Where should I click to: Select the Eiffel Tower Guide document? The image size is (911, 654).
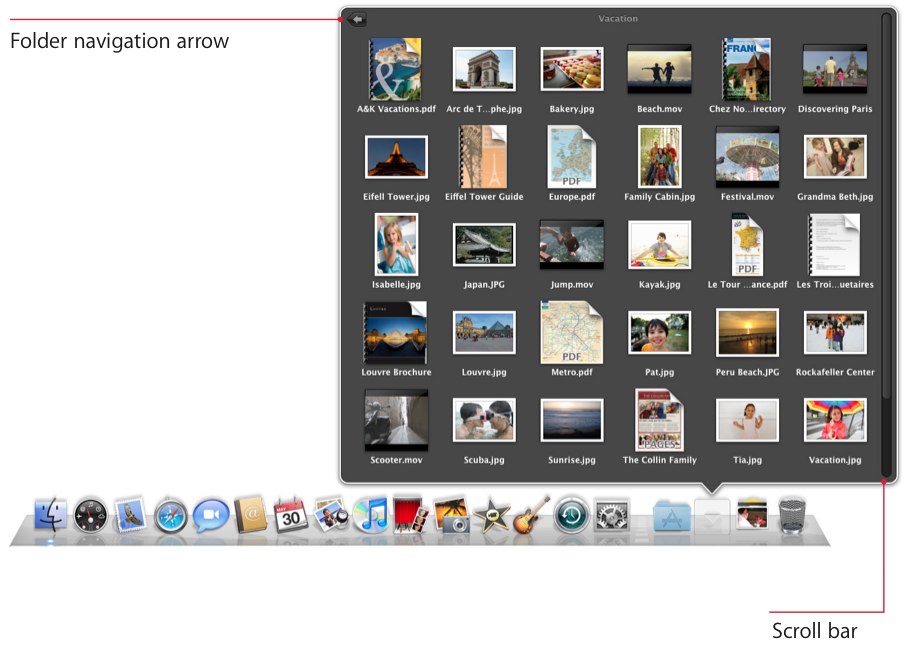pos(483,157)
